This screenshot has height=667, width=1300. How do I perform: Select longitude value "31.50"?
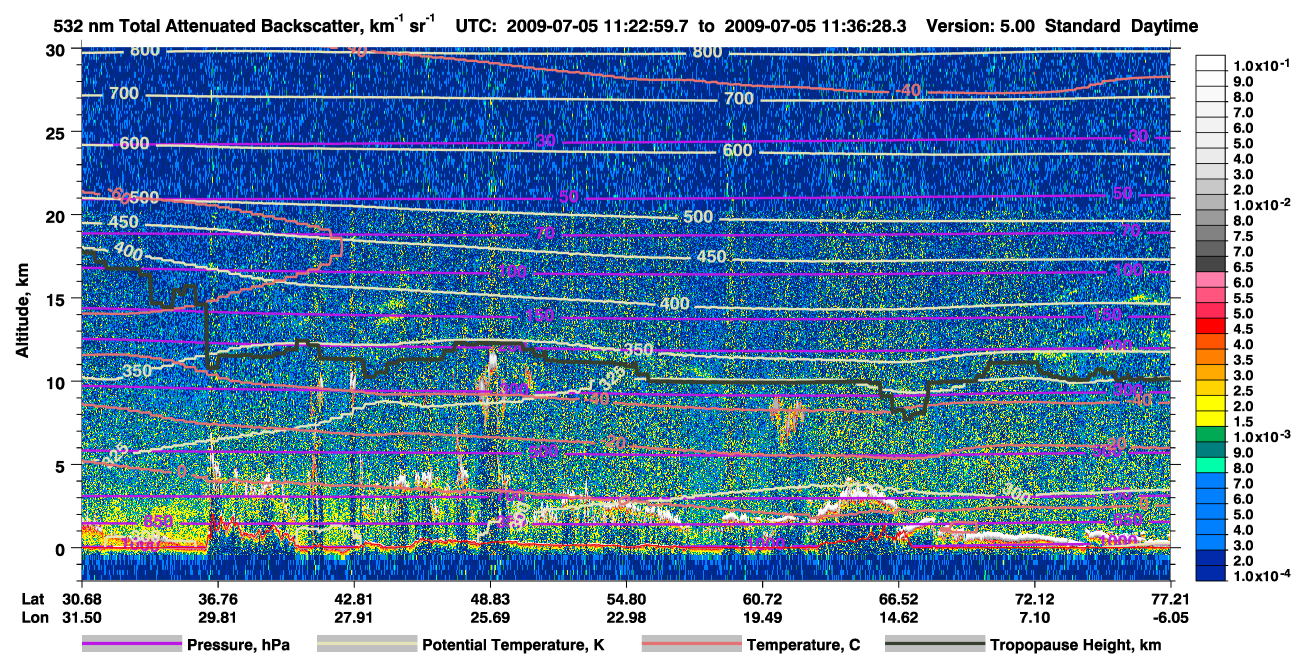(81, 617)
